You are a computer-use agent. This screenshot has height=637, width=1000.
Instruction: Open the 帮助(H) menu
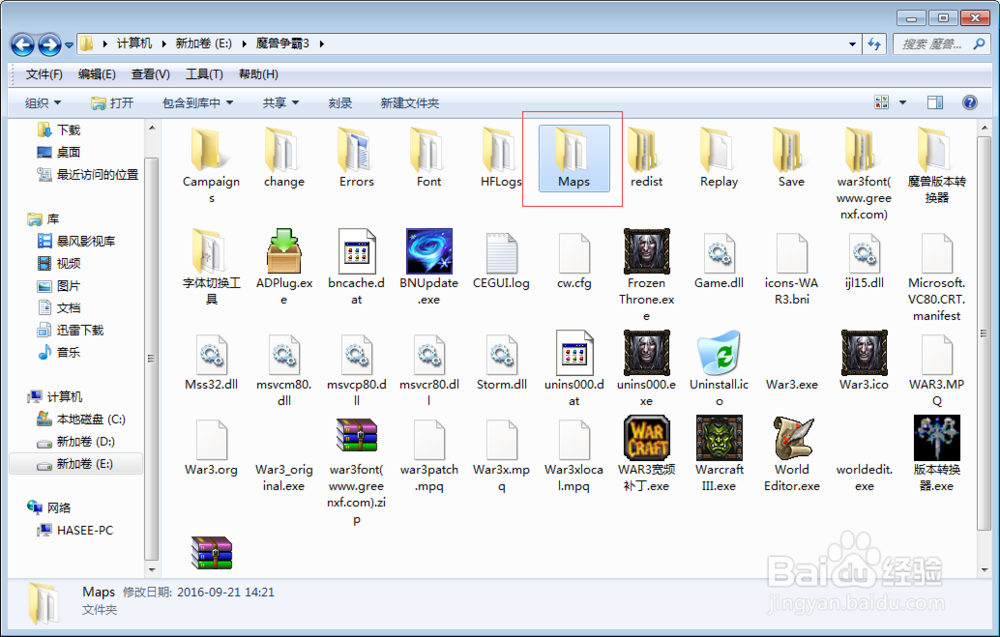[x=258, y=75]
